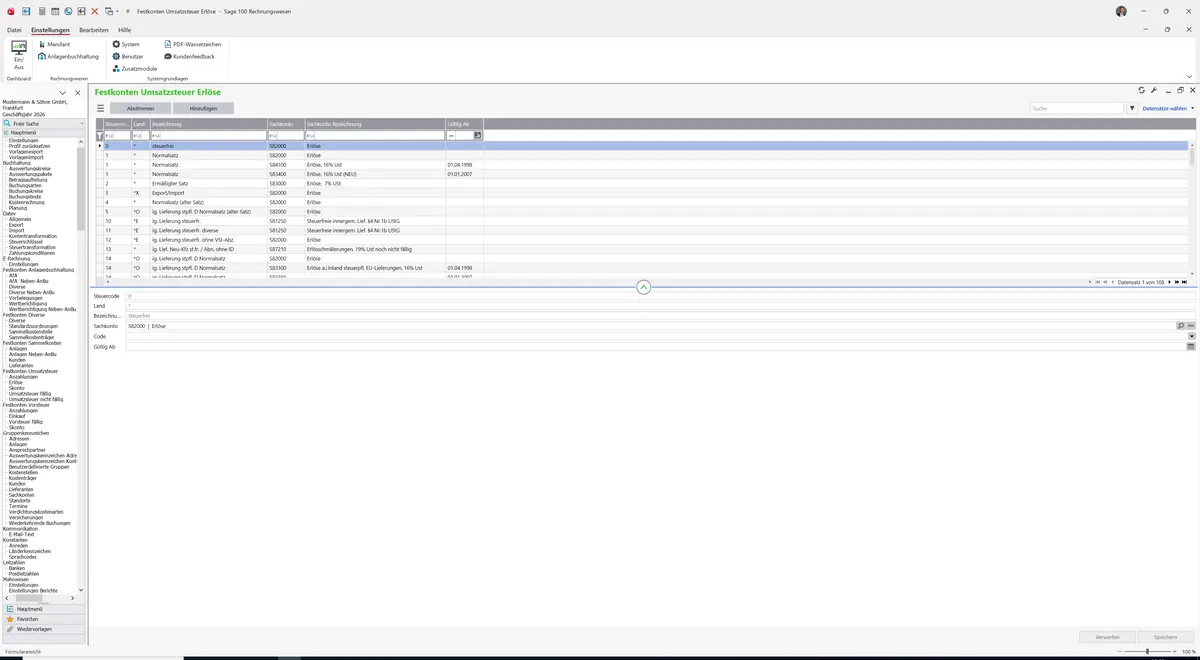Screen dimensions: 1200x660
Task: Open the Code field dropdown
Action: point(1191,336)
